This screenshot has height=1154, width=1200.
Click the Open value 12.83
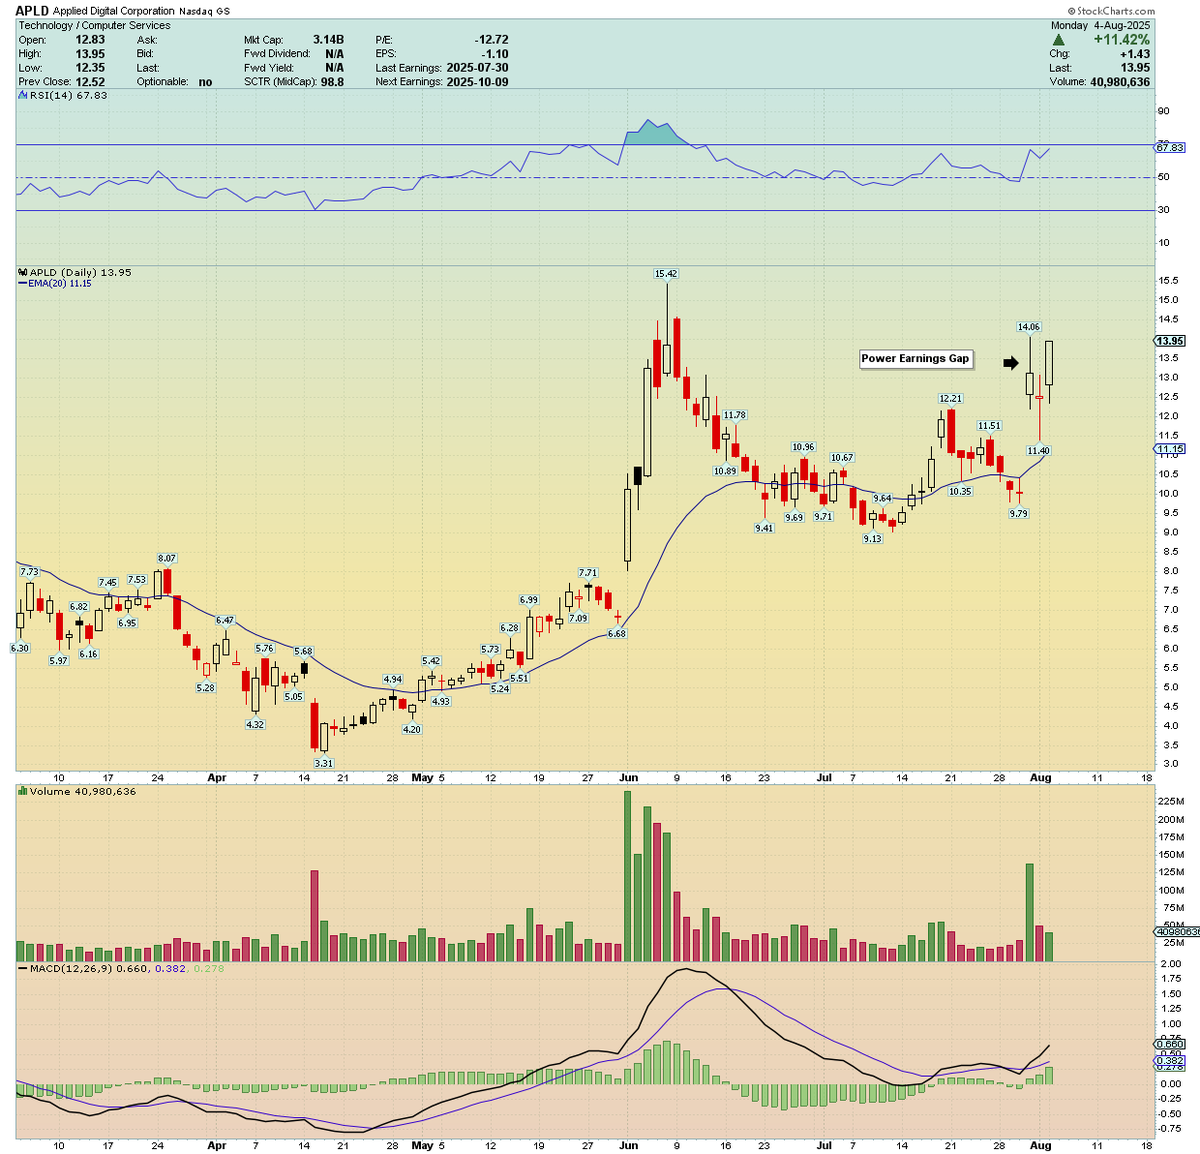click(90, 40)
